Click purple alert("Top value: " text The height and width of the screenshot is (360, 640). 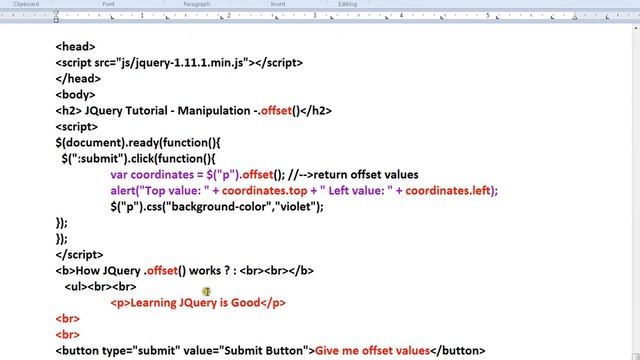[160, 191]
